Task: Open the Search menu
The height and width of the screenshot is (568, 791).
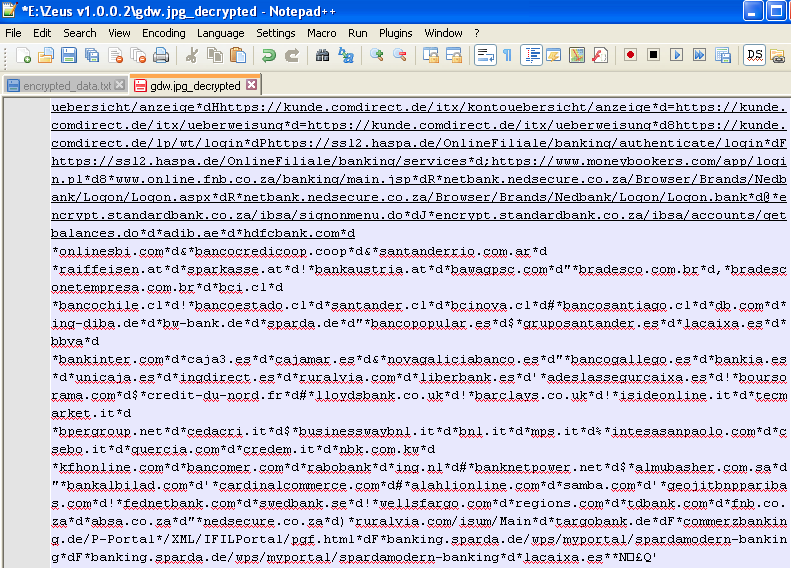Action: coord(80,33)
